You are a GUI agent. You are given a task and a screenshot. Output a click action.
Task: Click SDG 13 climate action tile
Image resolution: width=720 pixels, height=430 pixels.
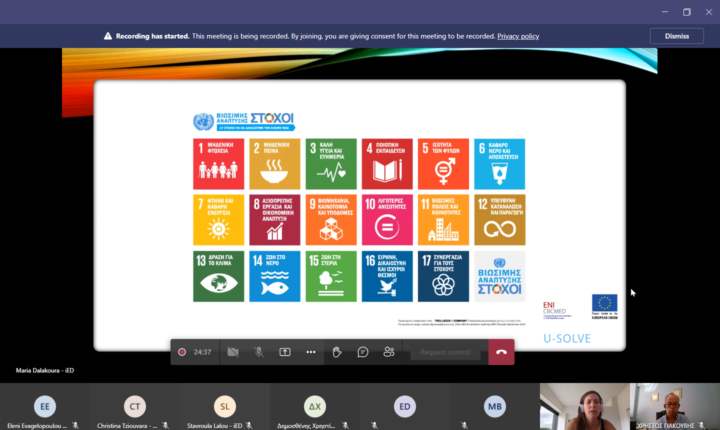pos(219,276)
